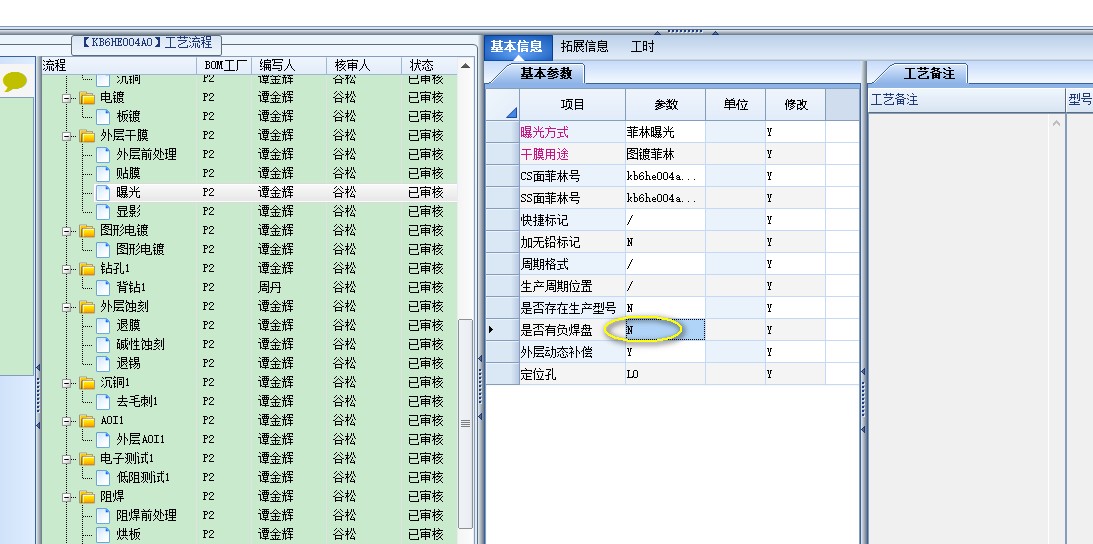Viewport: 1093px width, 544px height.
Task: Open the 工时 tab
Action: pos(642,47)
